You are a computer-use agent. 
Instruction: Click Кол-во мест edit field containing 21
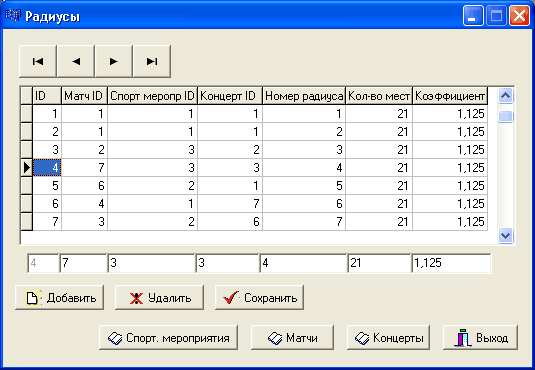(x=379, y=263)
